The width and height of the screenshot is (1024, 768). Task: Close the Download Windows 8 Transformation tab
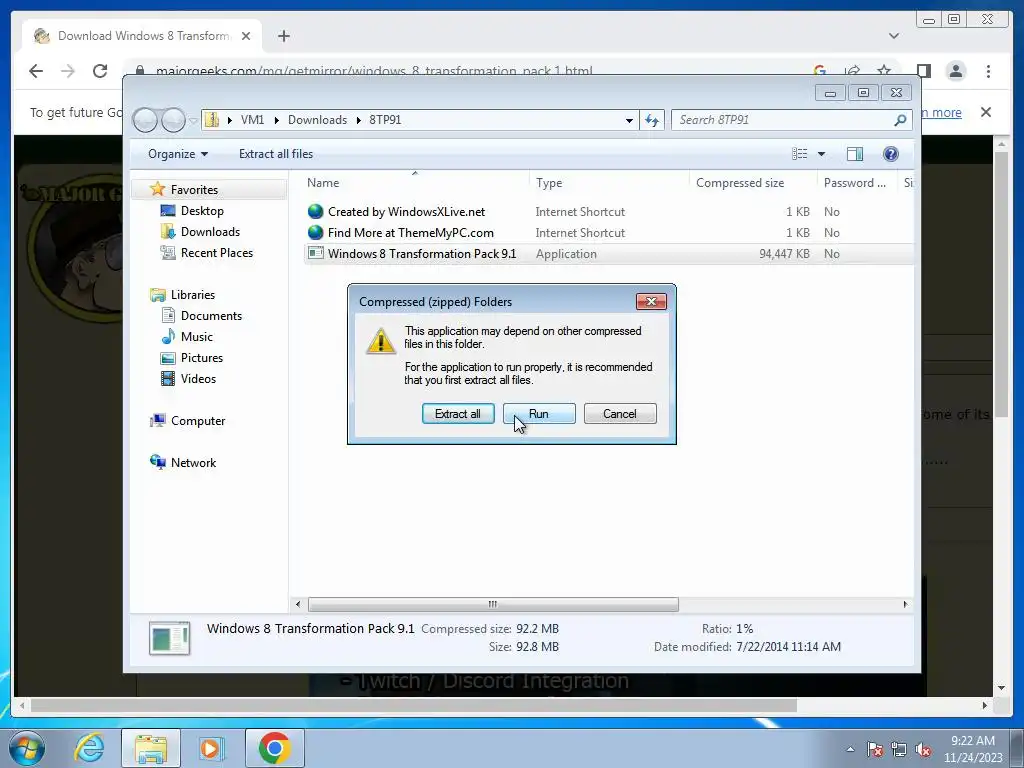coord(246,36)
